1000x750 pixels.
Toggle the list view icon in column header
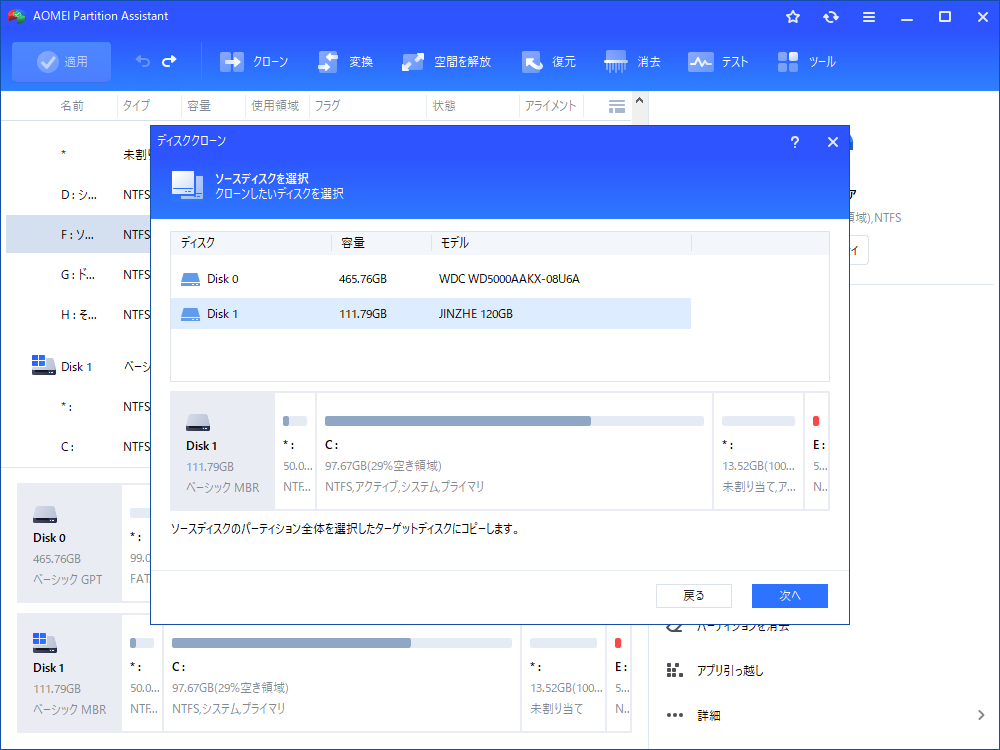pyautogui.click(x=617, y=107)
